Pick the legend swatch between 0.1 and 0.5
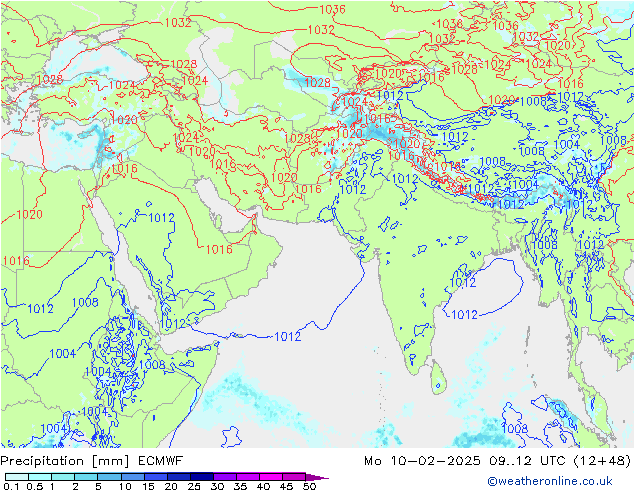 click(x=17, y=477)
